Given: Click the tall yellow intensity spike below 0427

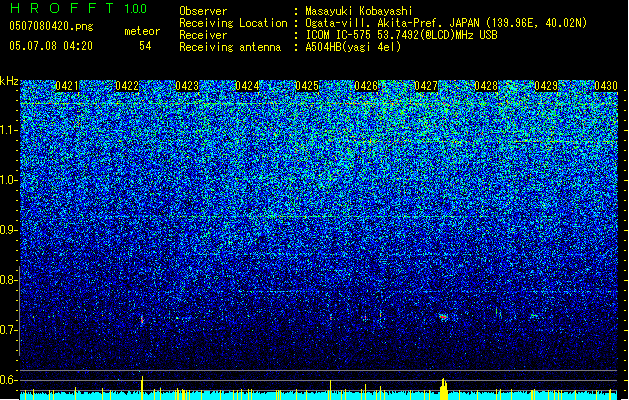Looking at the screenshot, I should pyautogui.click(x=444, y=388).
